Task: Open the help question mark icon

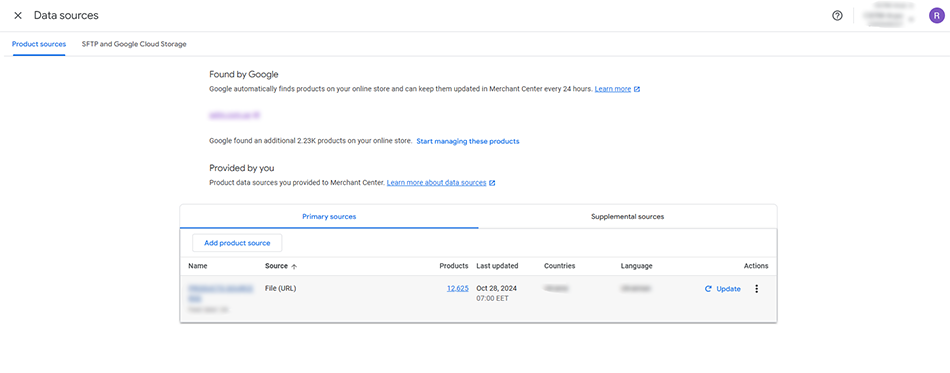Action: coord(837,16)
